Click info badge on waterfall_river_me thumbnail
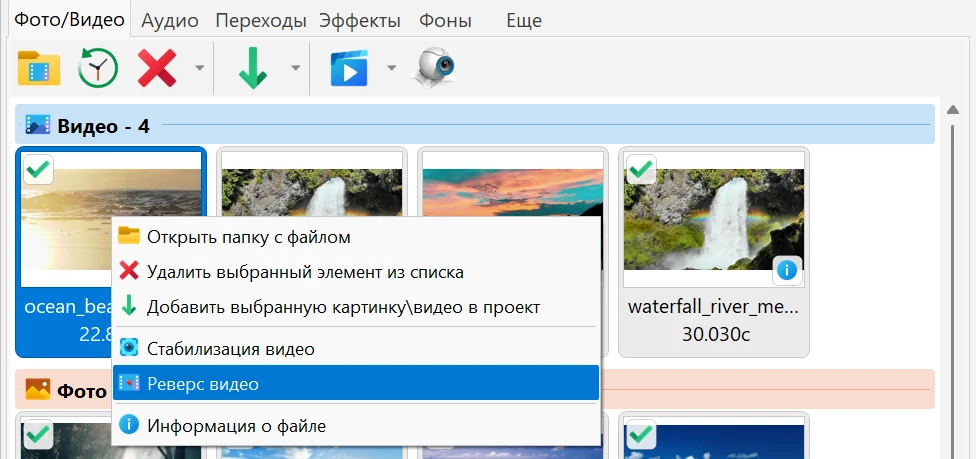The height and width of the screenshot is (459, 976). pos(787,270)
